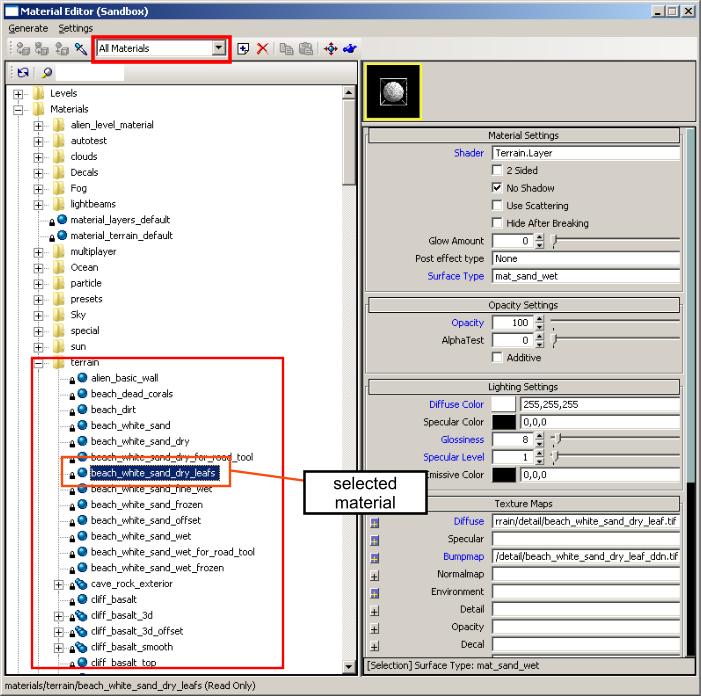Uncheck the No Shadow checkbox

(x=497, y=188)
